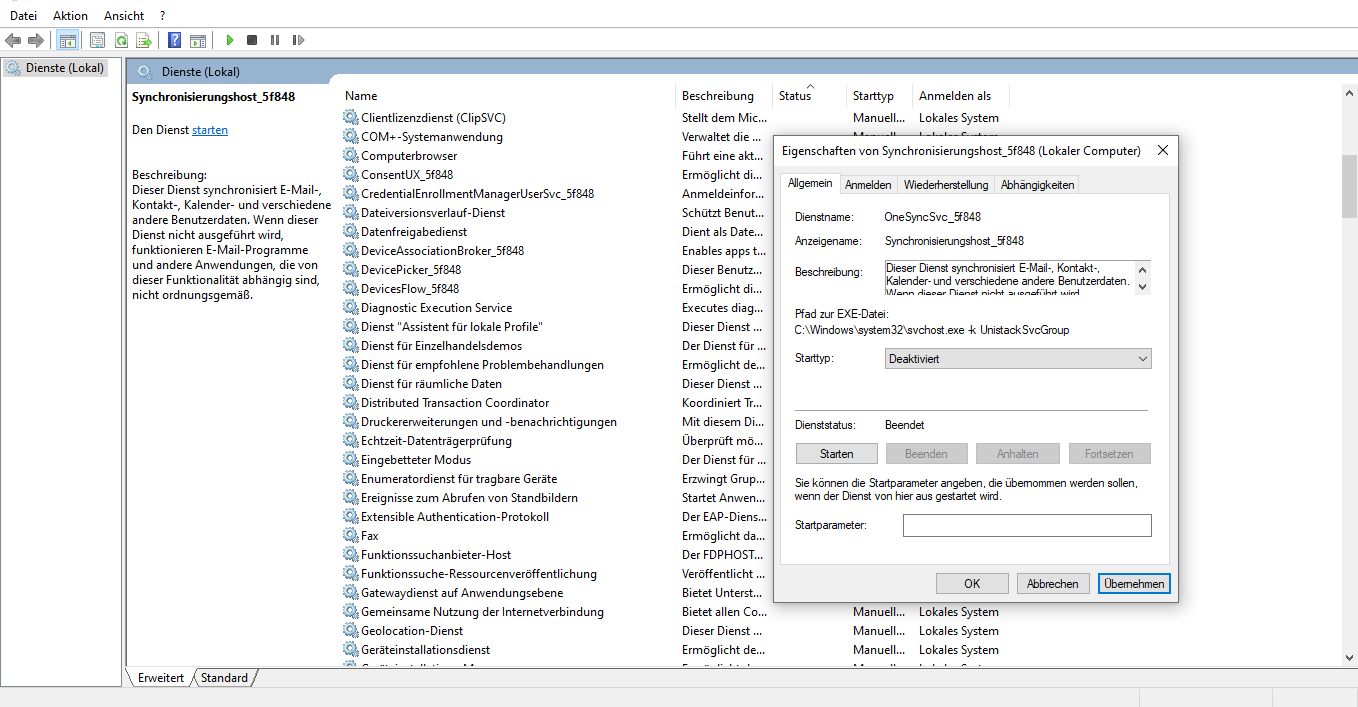This screenshot has width=1358, height=707.
Task: Click the Abbrechen button
Action: point(1053,584)
